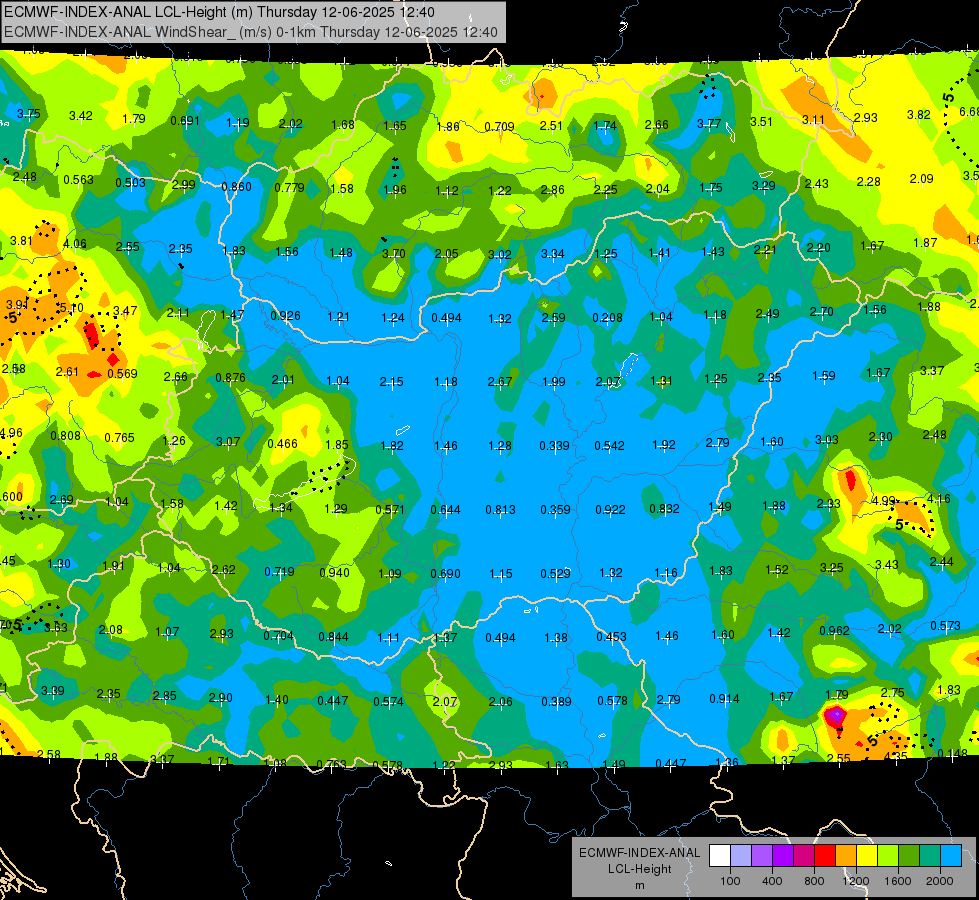Click the legend tick label 100
This screenshot has height=900, width=979.
point(730,881)
